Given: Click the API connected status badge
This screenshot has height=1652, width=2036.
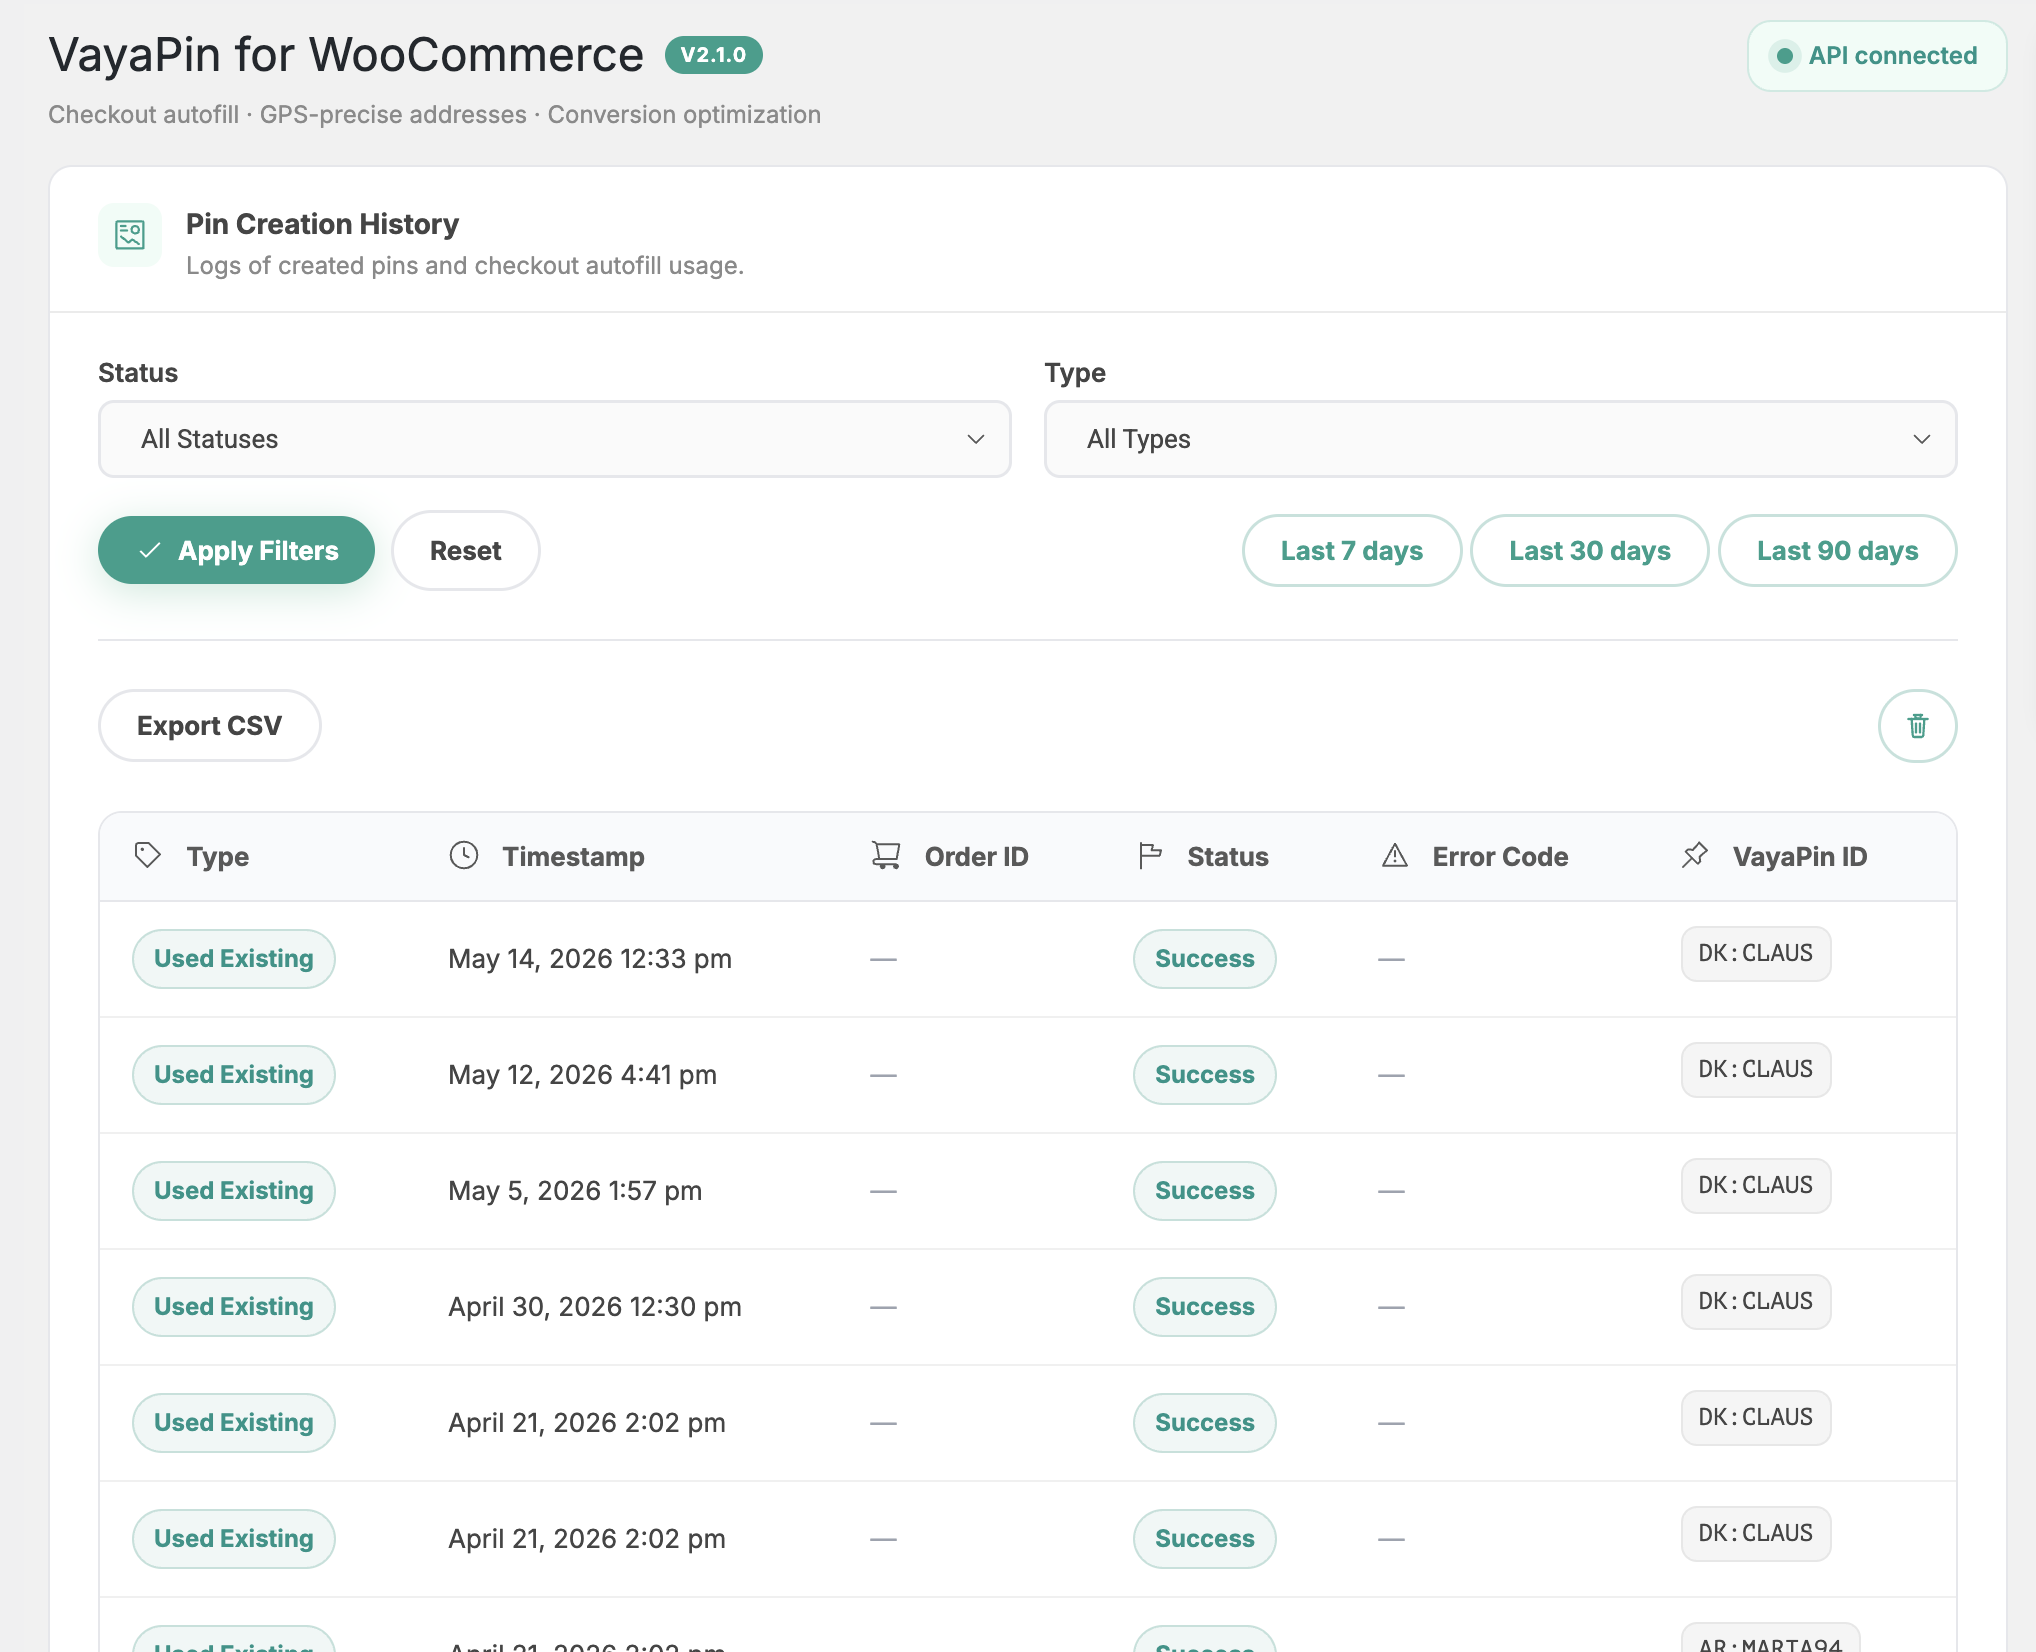Looking at the screenshot, I should (1877, 56).
